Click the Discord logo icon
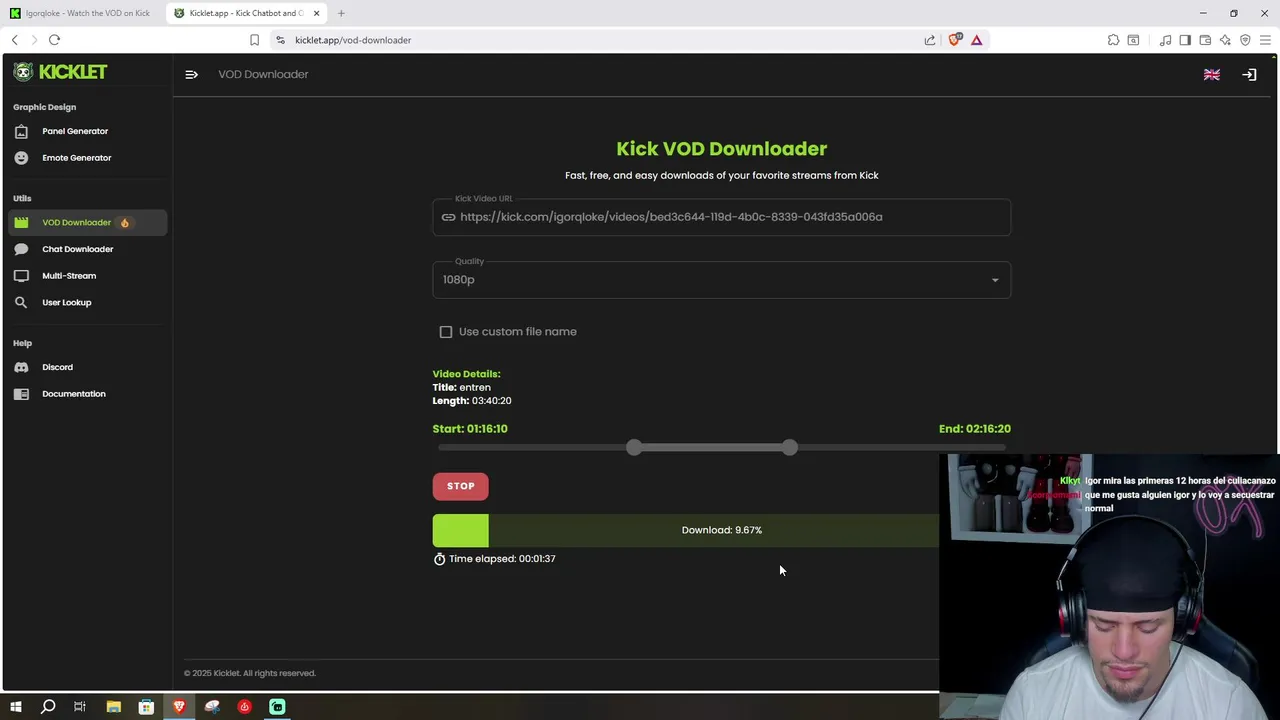1280x720 pixels. 21,367
